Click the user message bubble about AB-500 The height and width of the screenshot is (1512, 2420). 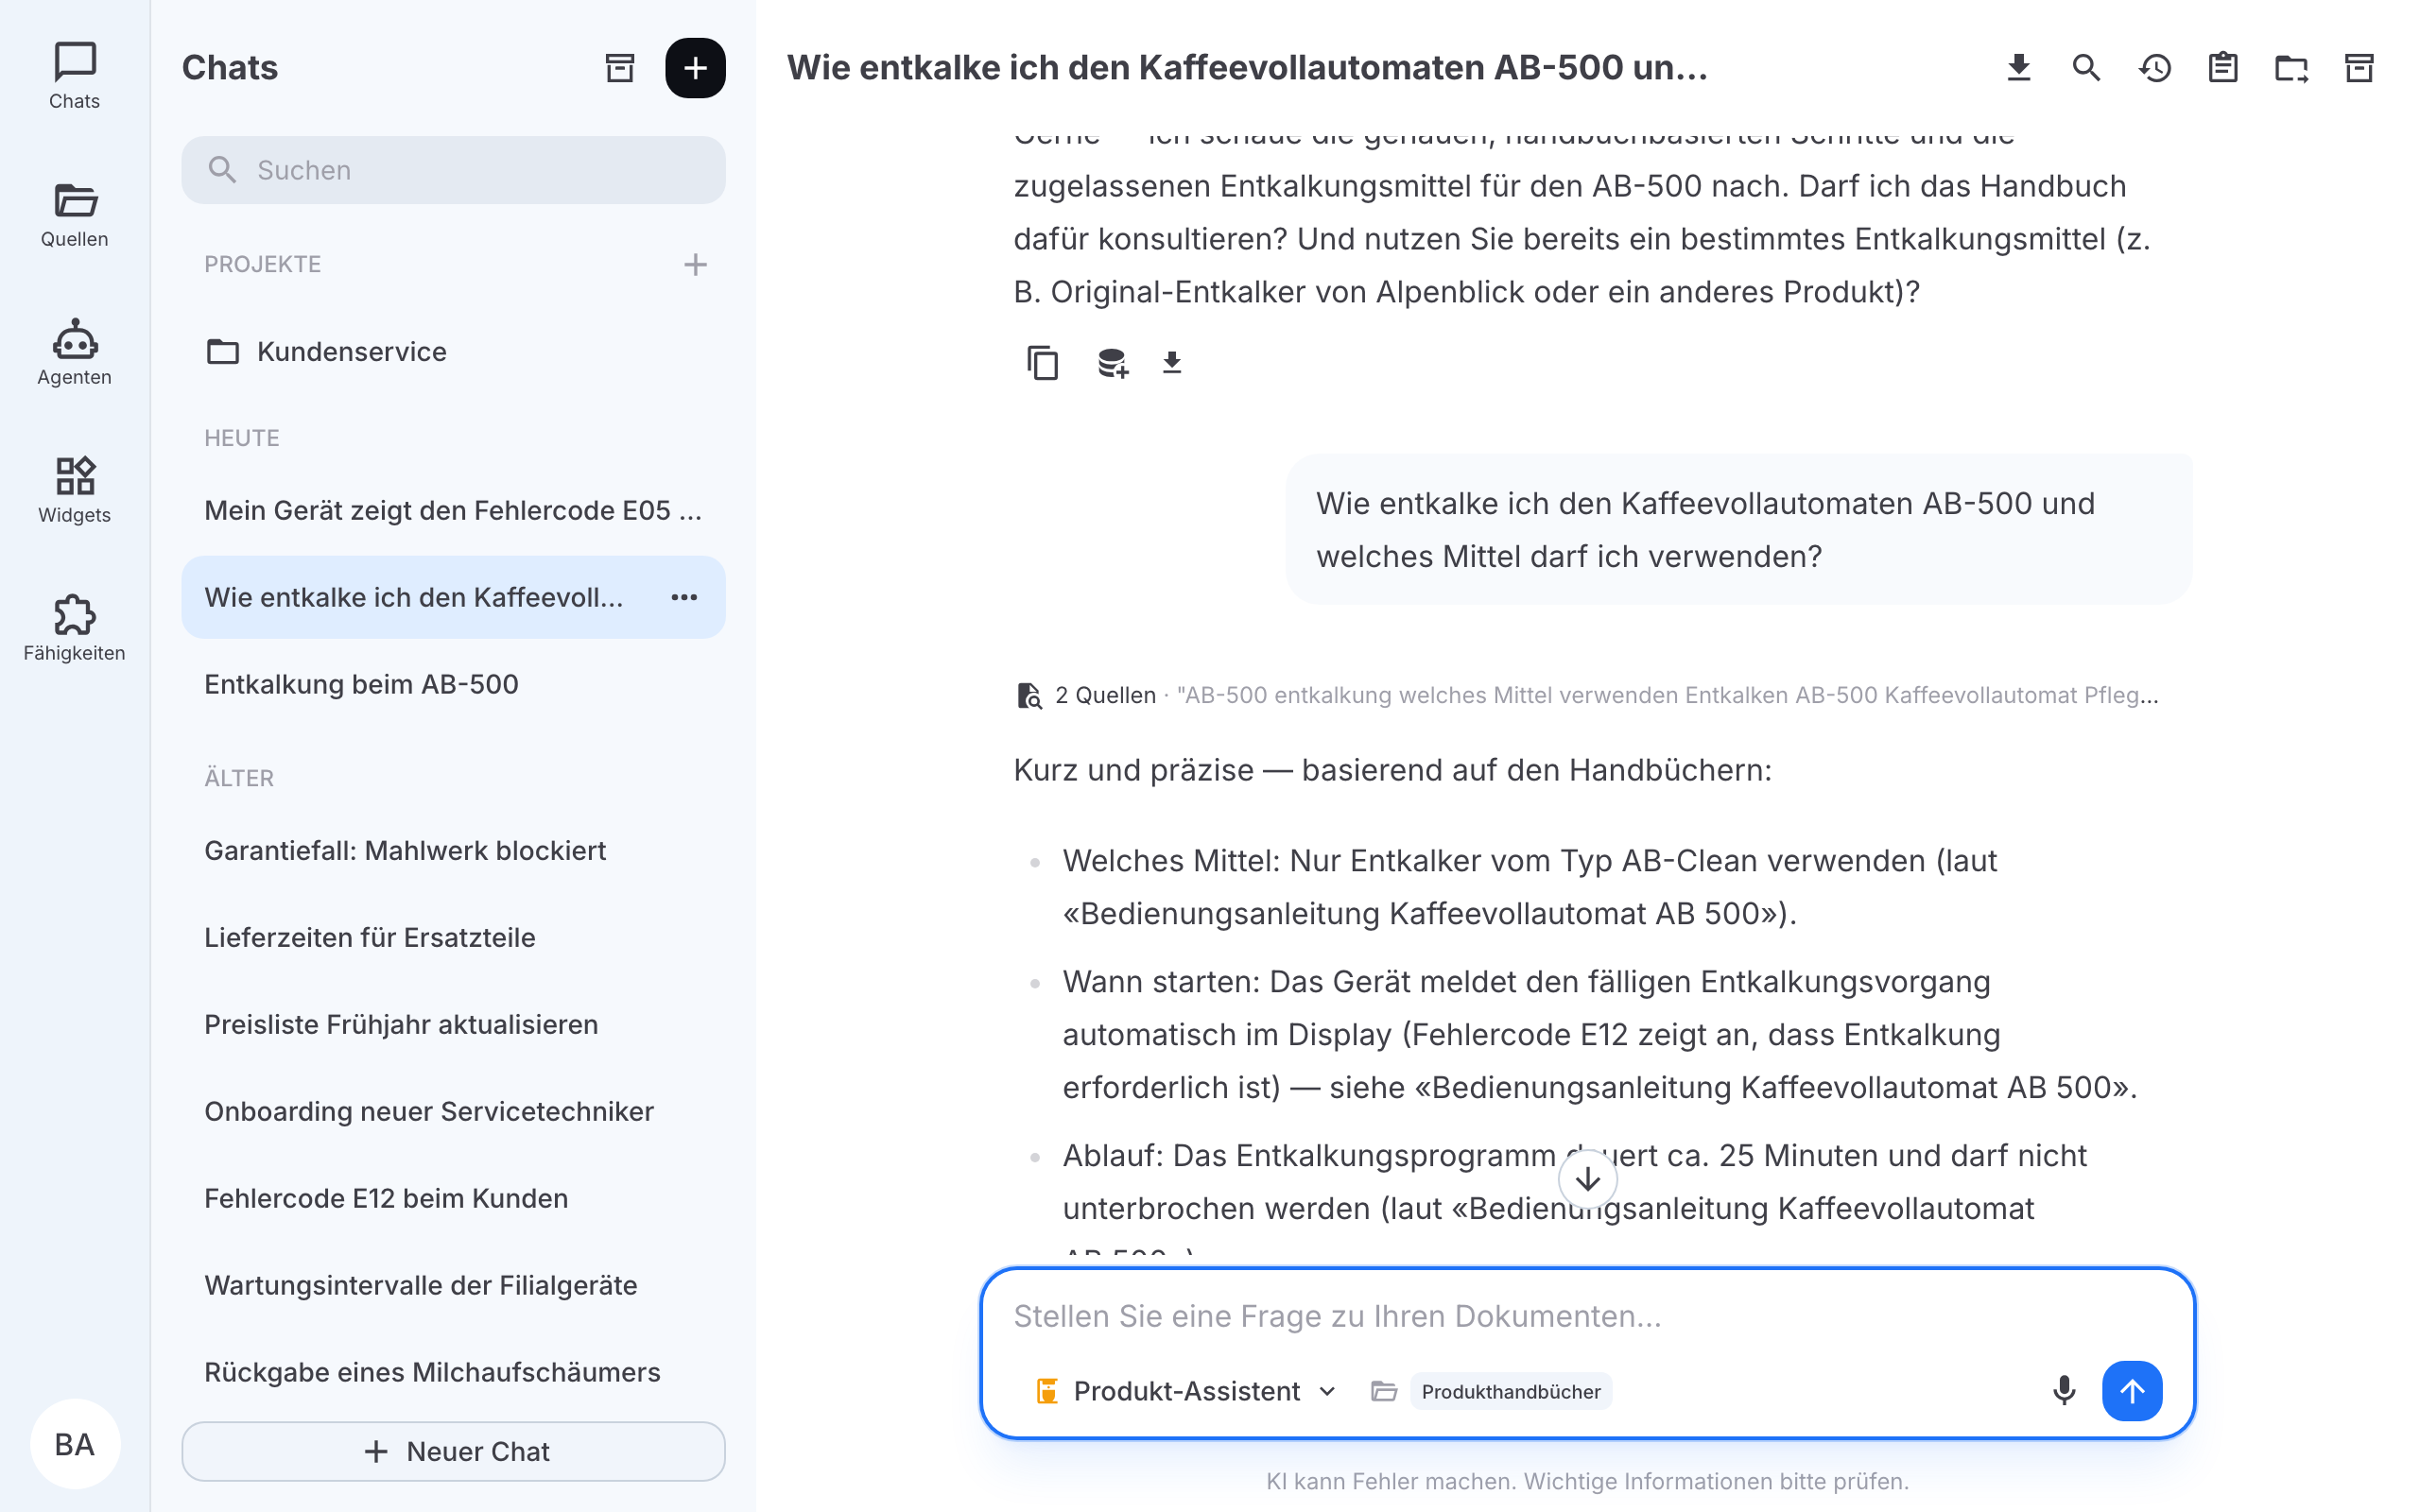[x=1739, y=529]
